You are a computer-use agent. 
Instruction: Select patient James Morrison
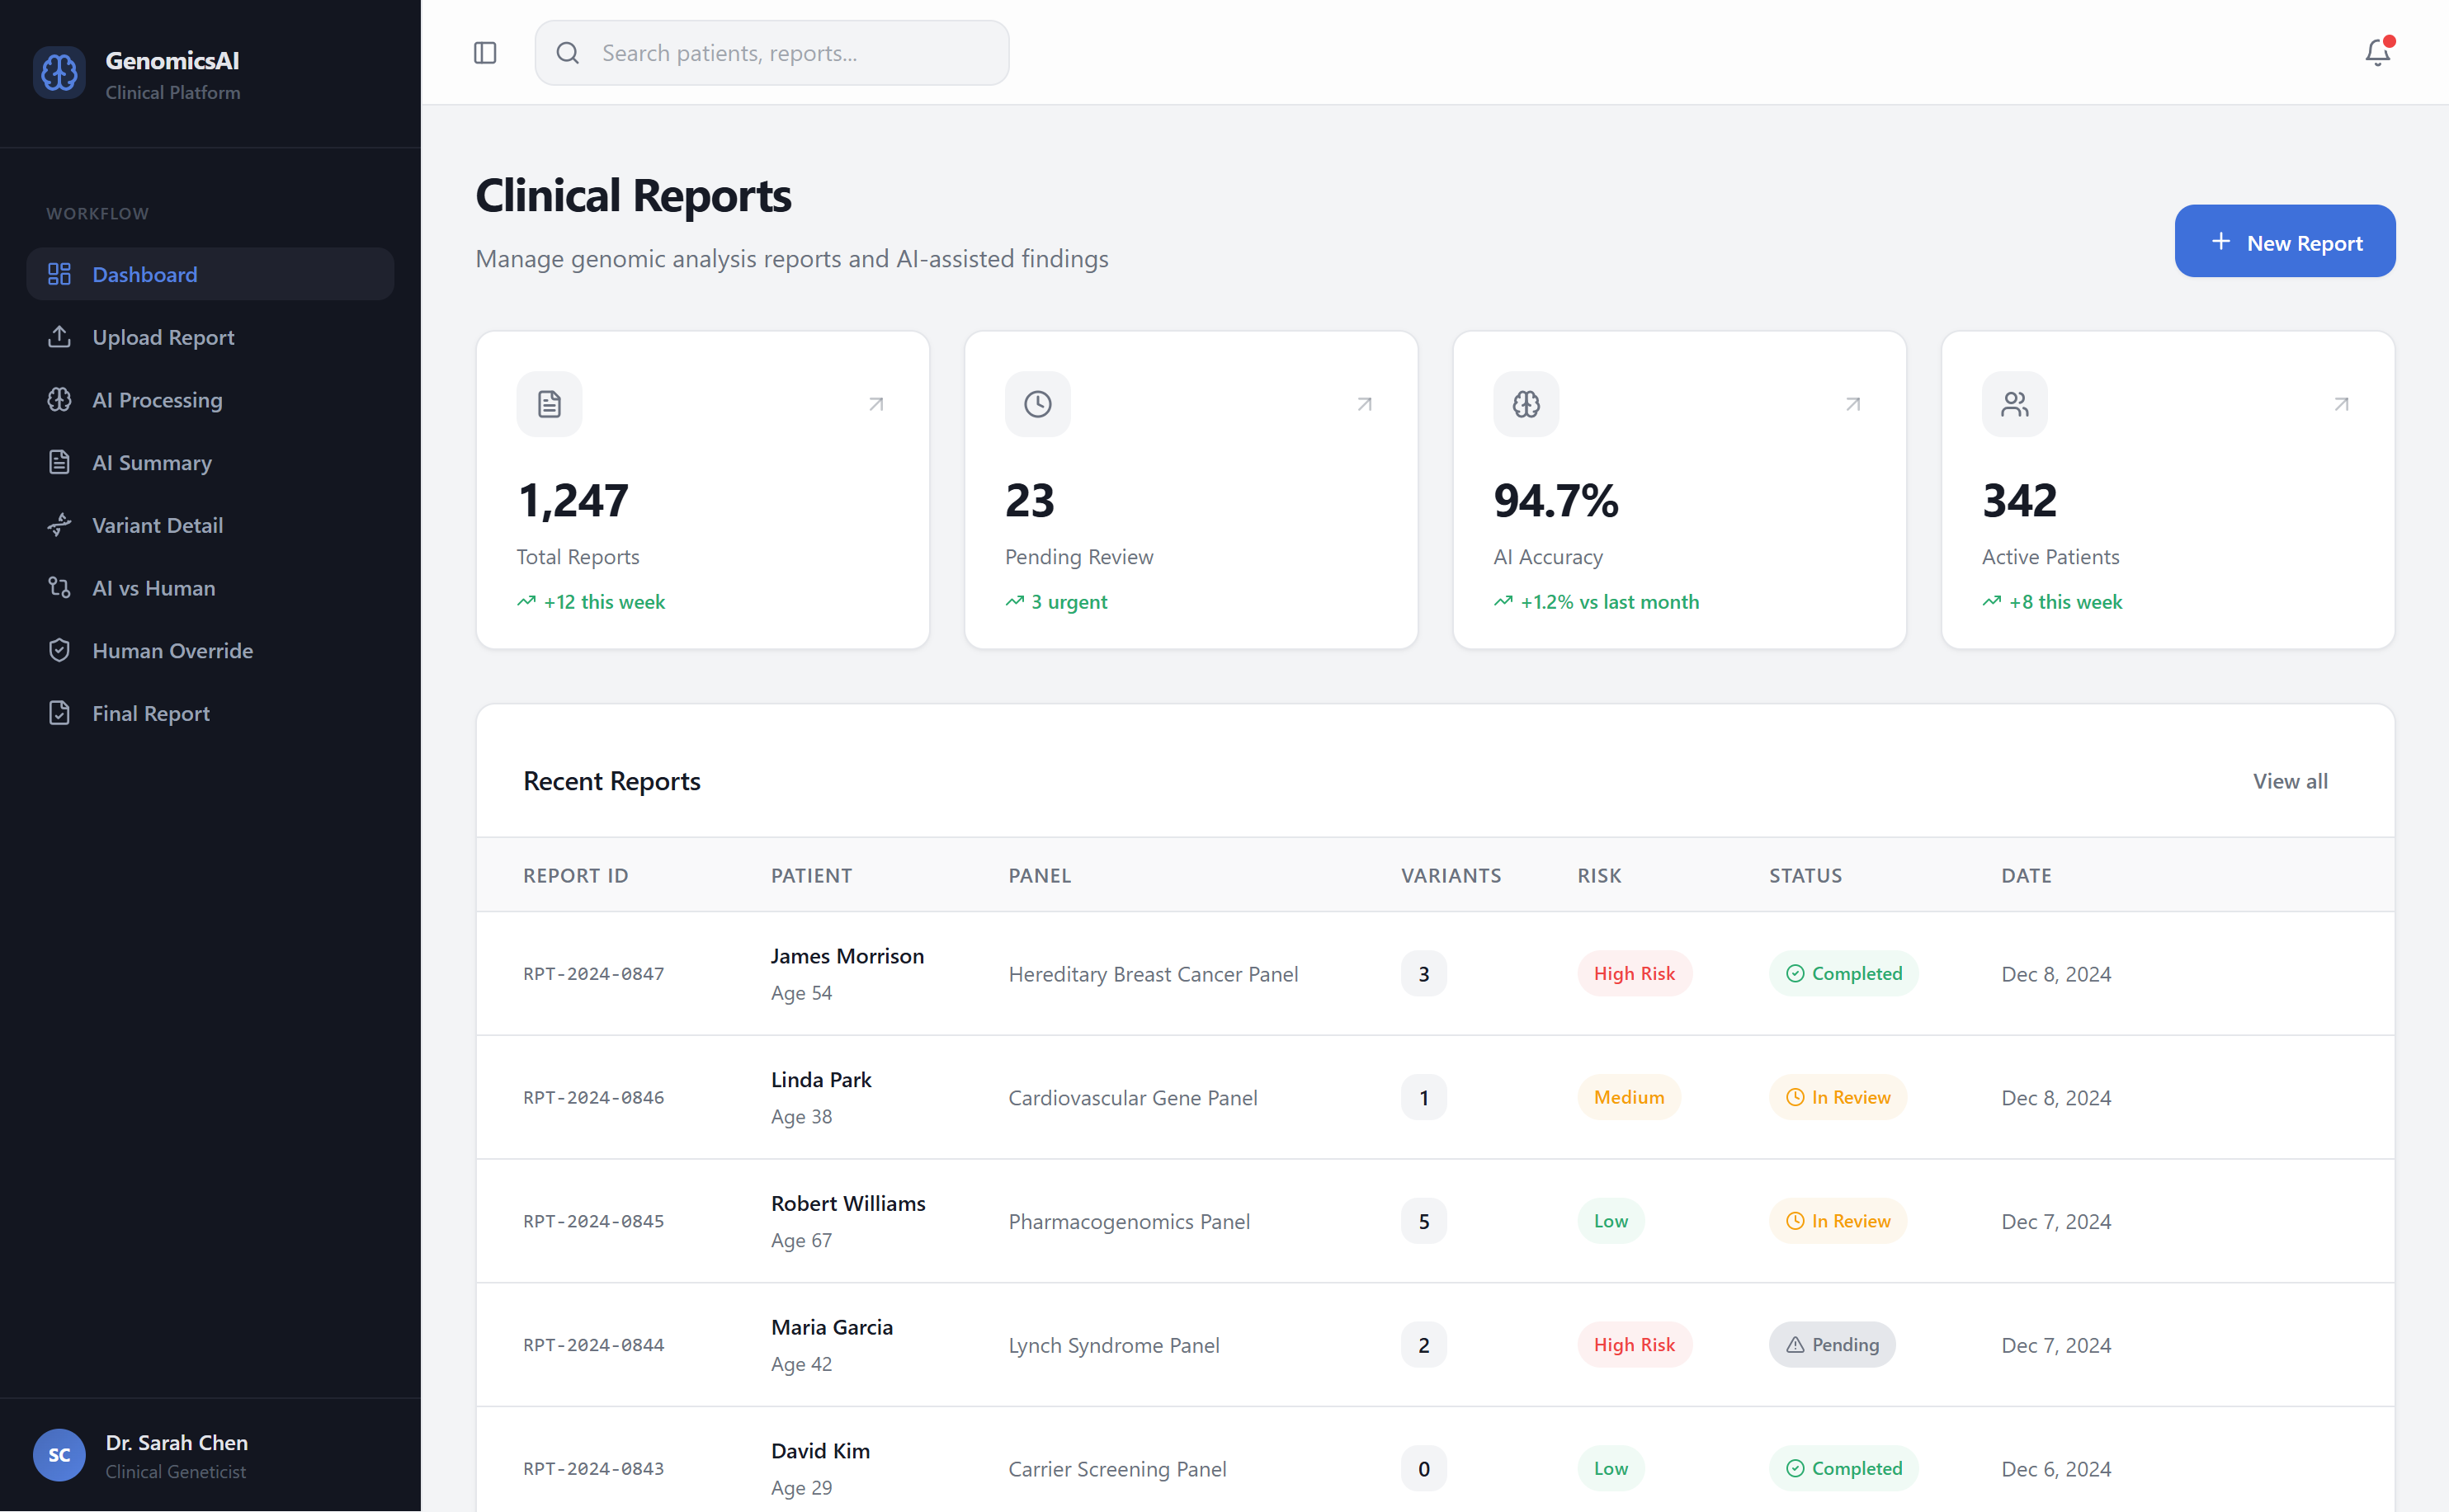847,956
